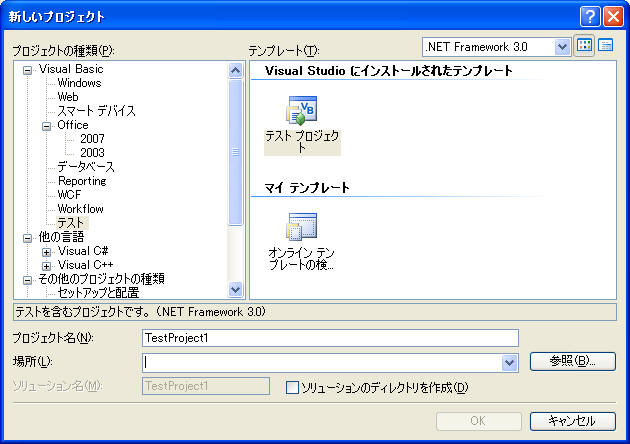Select その他のプロジェクトの種類 tree item
630x444 pixels.
click(101, 279)
